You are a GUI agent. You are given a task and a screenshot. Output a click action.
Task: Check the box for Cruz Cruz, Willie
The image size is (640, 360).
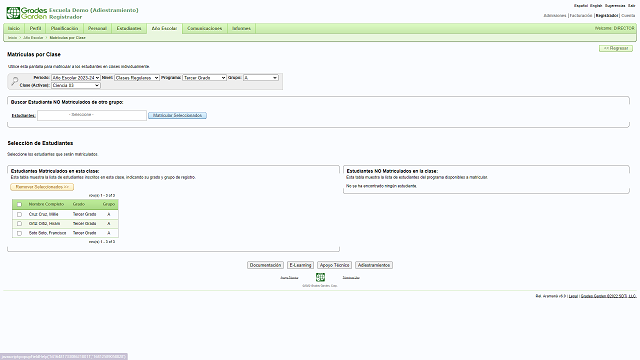19,214
